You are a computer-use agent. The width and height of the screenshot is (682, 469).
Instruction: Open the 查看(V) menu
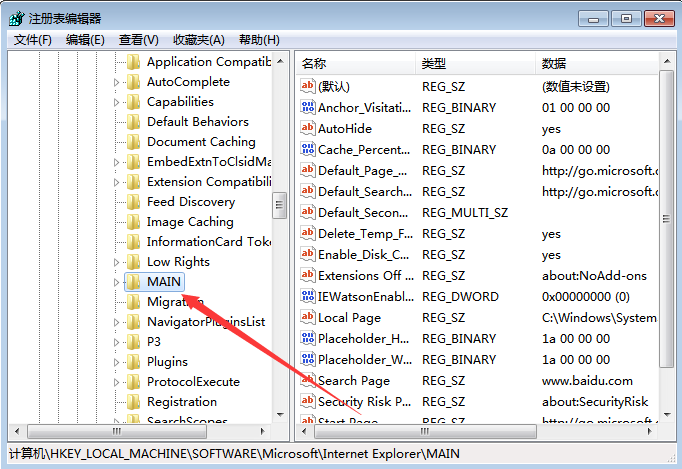click(x=138, y=40)
